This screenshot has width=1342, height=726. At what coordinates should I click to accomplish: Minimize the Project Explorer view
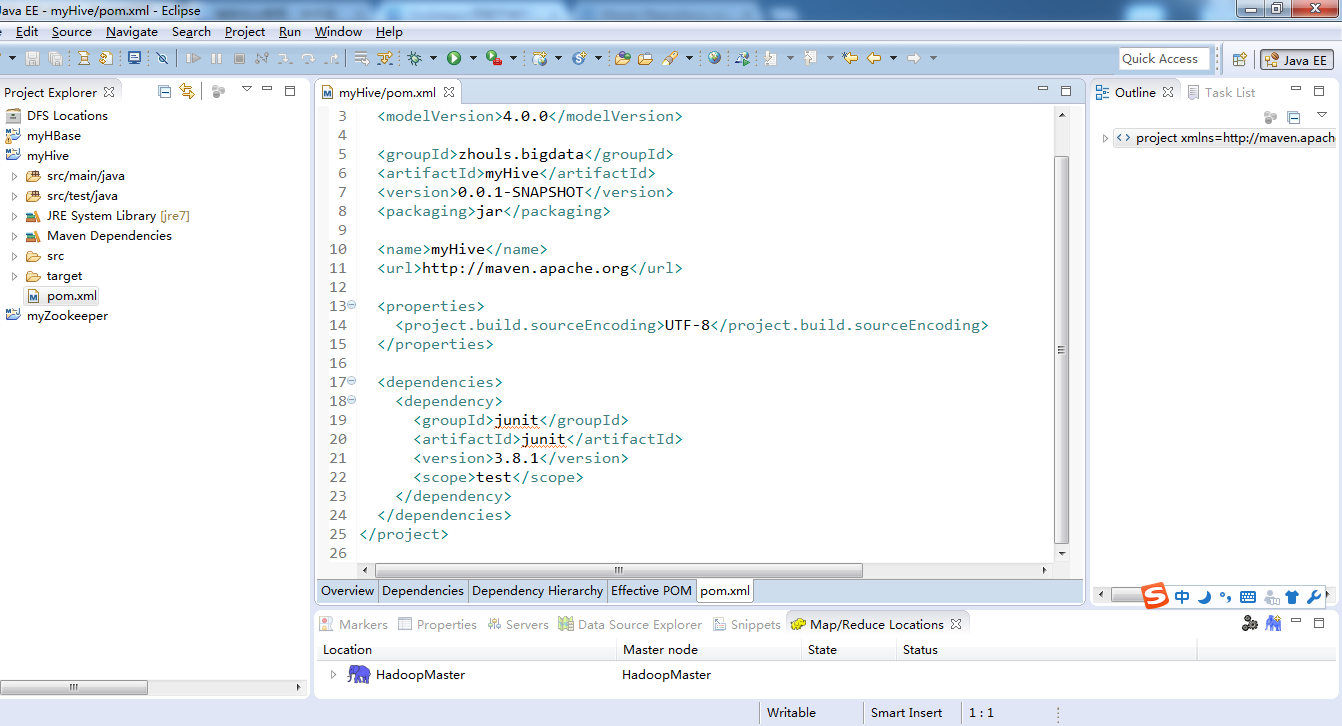(x=267, y=90)
